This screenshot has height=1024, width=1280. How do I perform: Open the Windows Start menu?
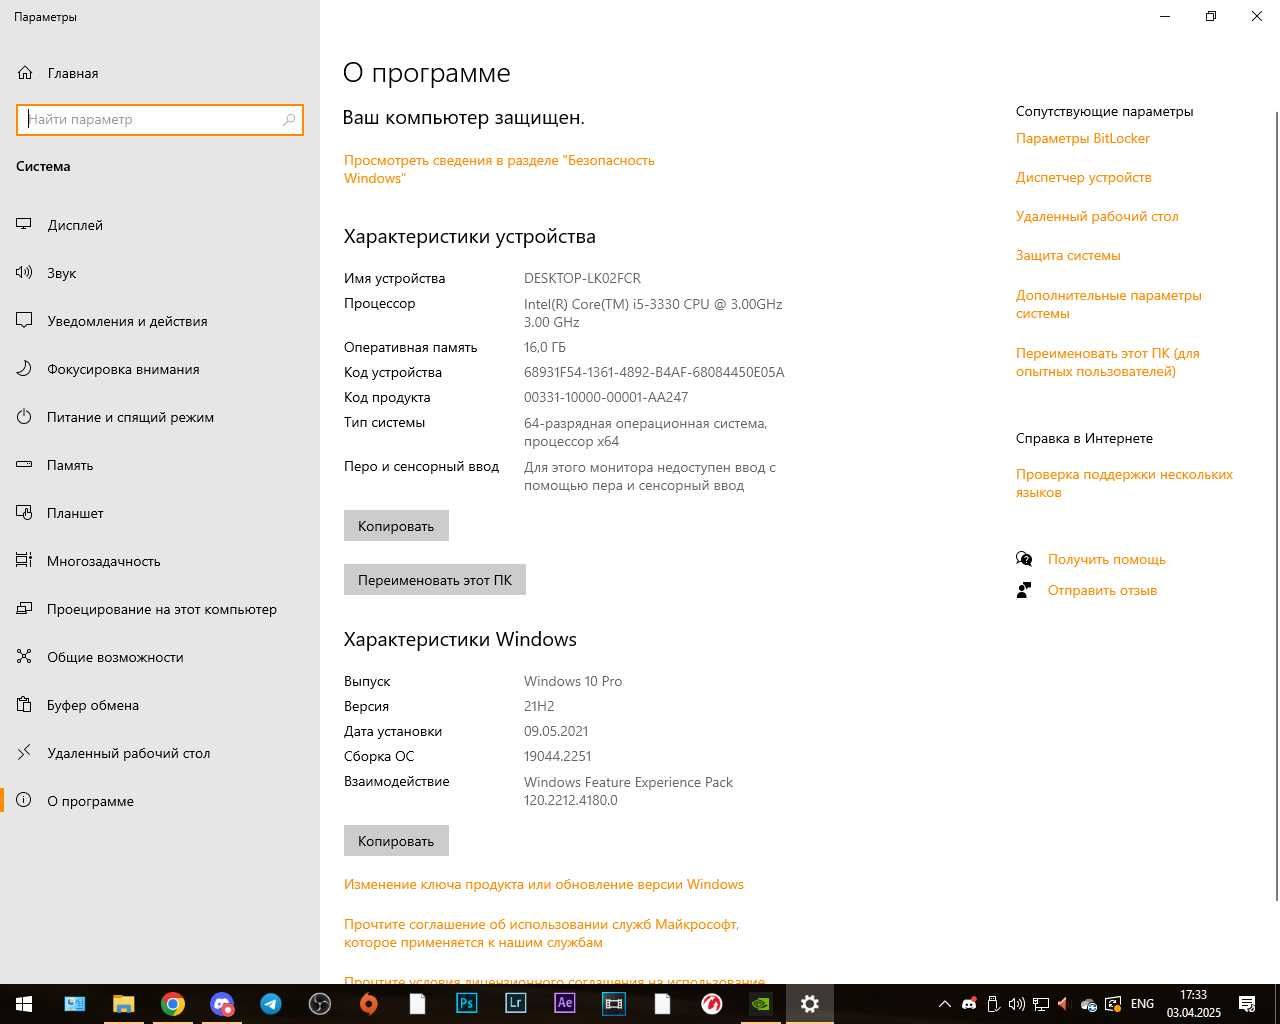coord(24,1004)
